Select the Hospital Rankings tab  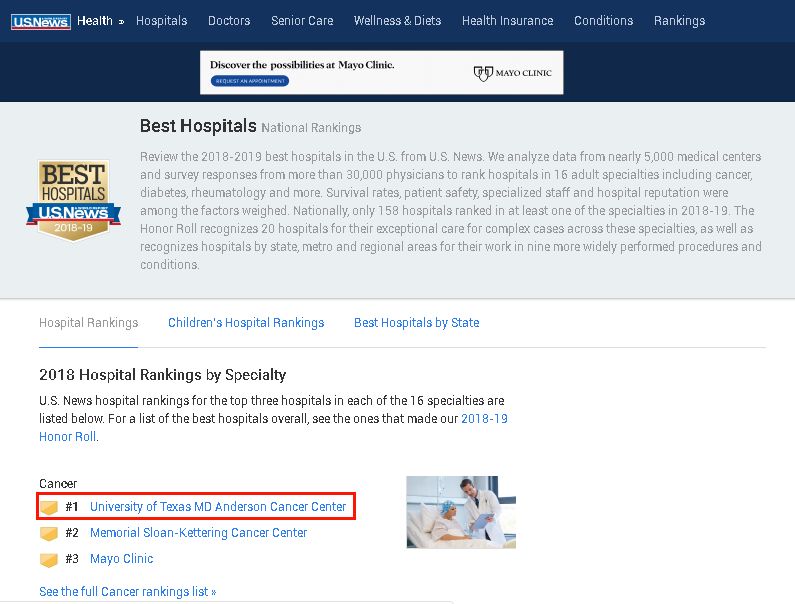tap(88, 323)
